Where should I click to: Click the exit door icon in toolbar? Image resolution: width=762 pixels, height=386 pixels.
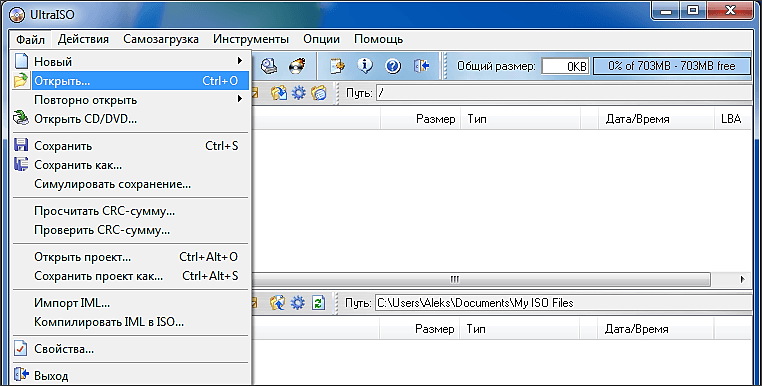coord(421,66)
